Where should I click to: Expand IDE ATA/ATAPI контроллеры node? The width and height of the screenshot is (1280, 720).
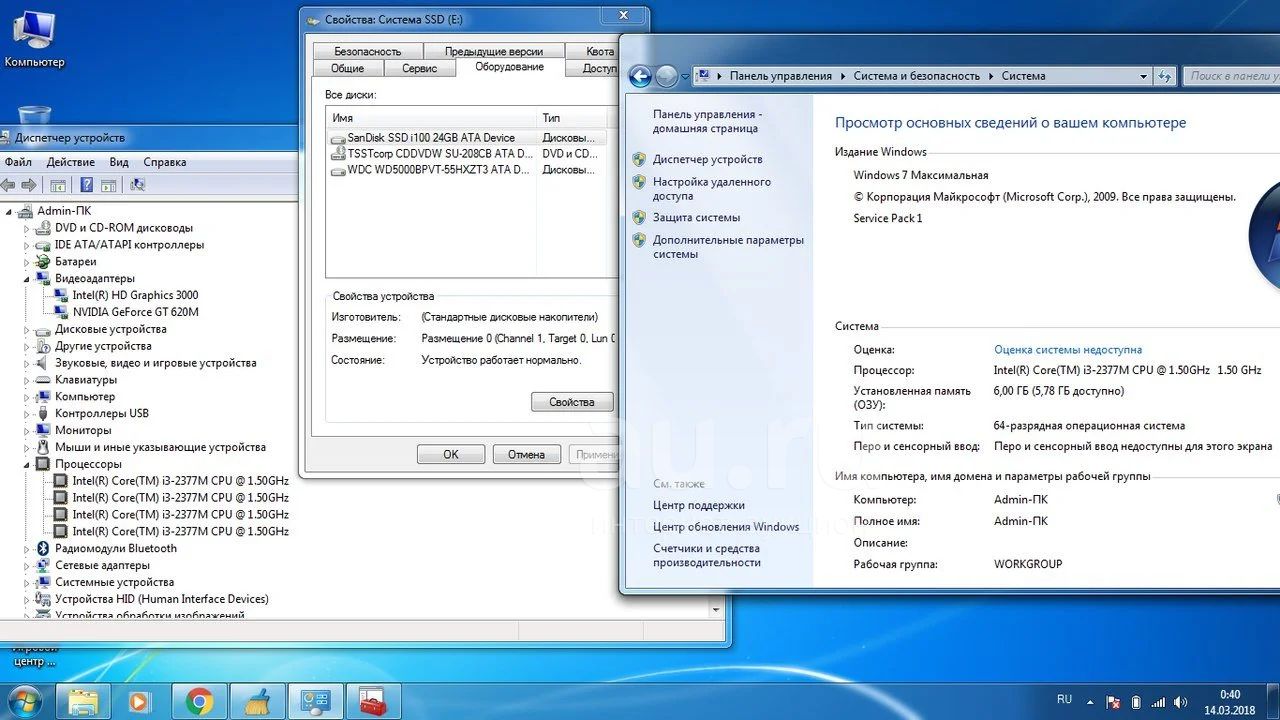pos(28,245)
